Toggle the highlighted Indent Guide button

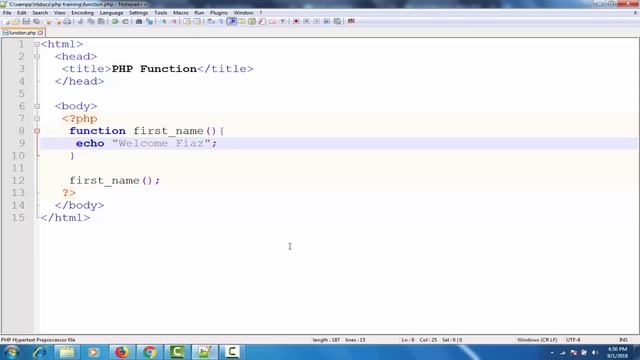pyautogui.click(x=232, y=21)
